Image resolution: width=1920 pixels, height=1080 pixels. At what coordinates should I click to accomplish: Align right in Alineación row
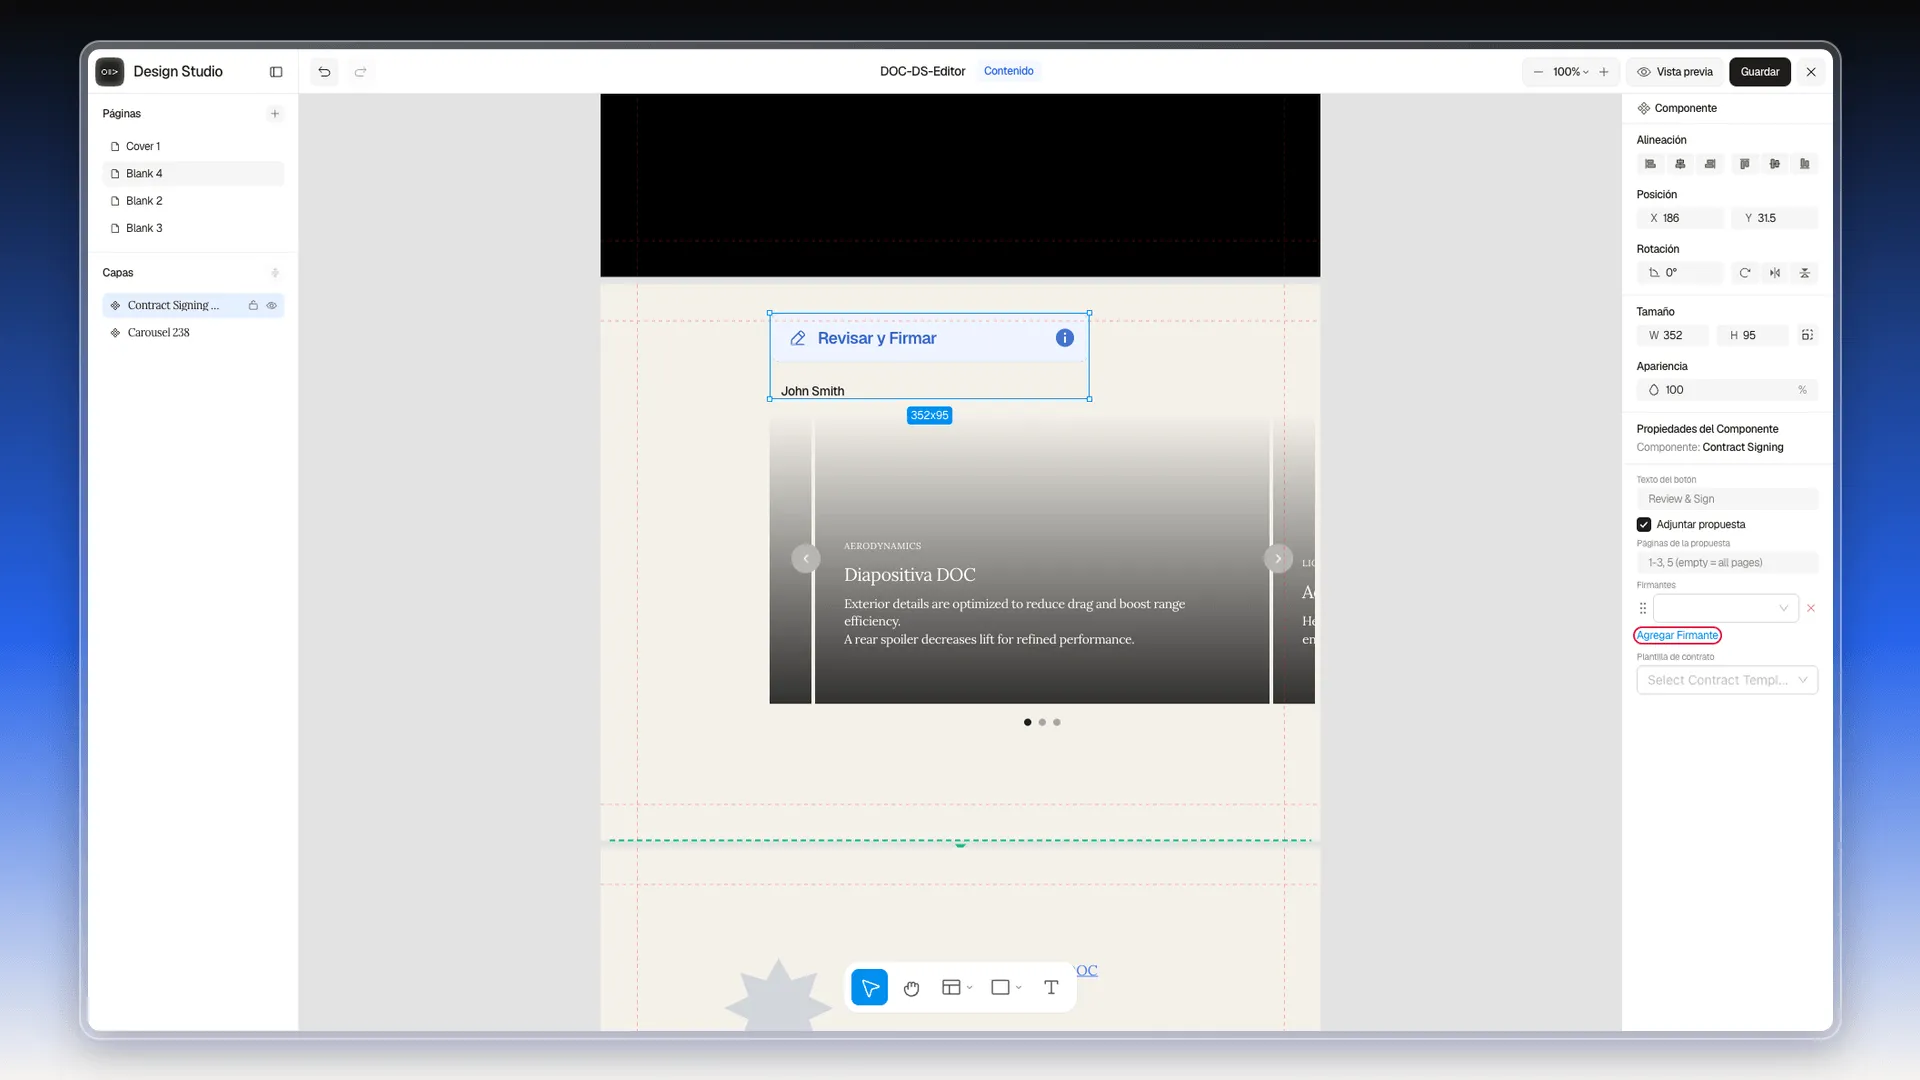(1710, 164)
